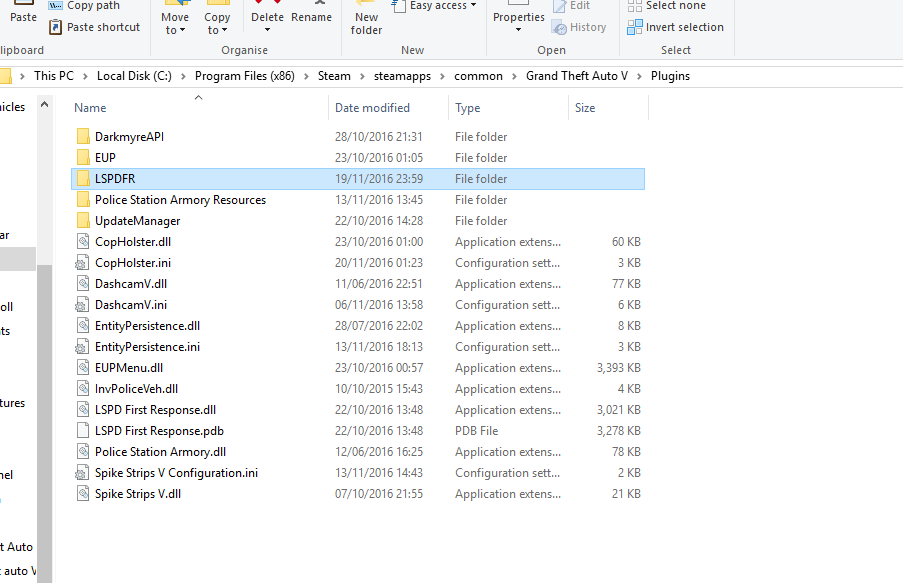
Task: Click the LSPD First Response.dll file icon
Action: pyautogui.click(x=83, y=410)
